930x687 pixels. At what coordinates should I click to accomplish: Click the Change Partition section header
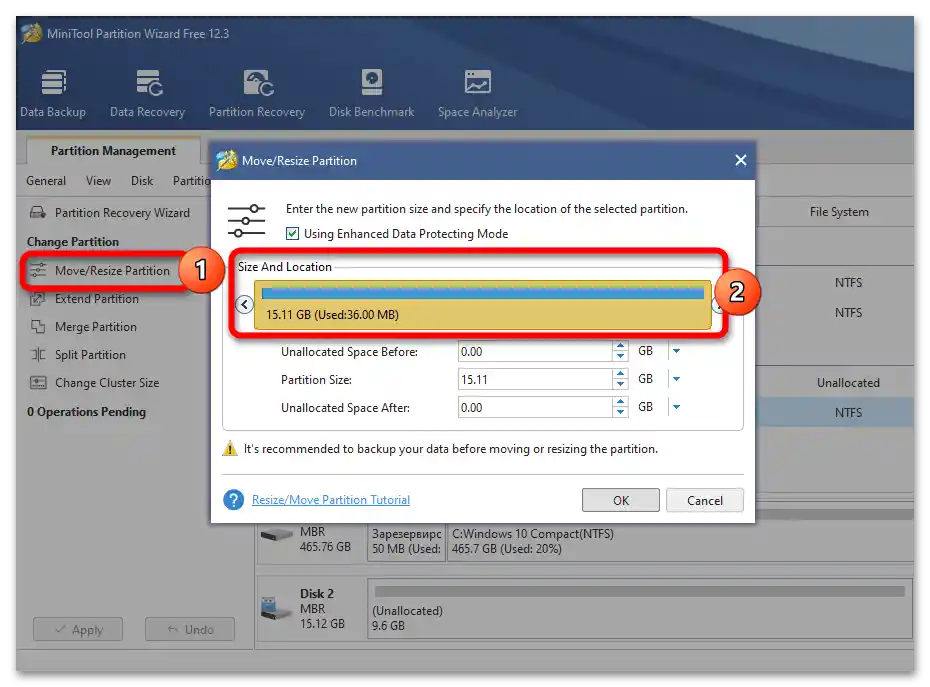tap(72, 242)
